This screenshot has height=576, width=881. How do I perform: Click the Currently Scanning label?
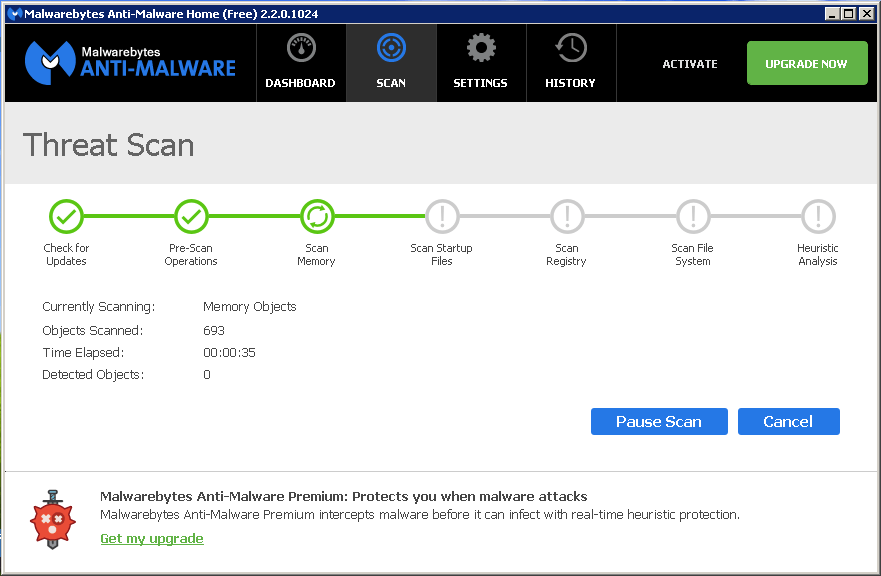[98, 307]
